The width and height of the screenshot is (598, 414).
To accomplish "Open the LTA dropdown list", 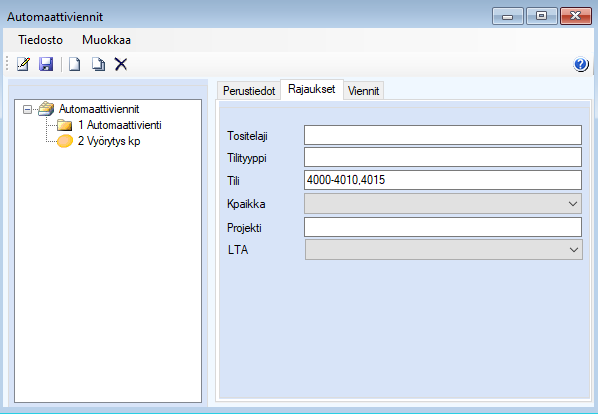I will pyautogui.click(x=444, y=250).
